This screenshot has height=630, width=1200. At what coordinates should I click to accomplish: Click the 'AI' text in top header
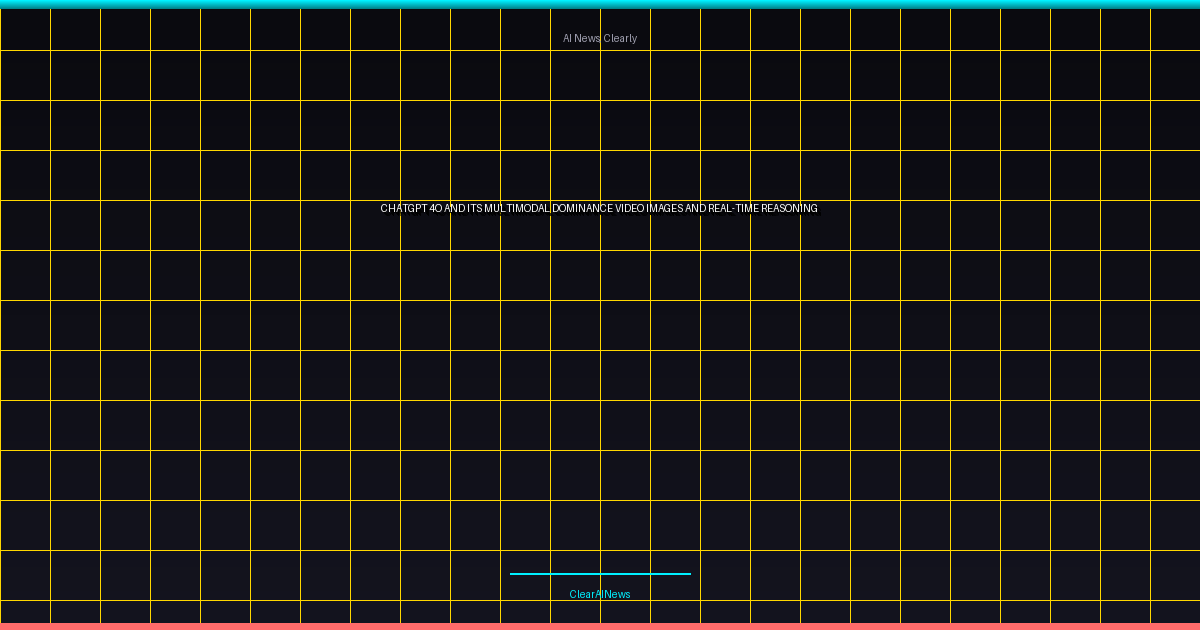pos(567,39)
